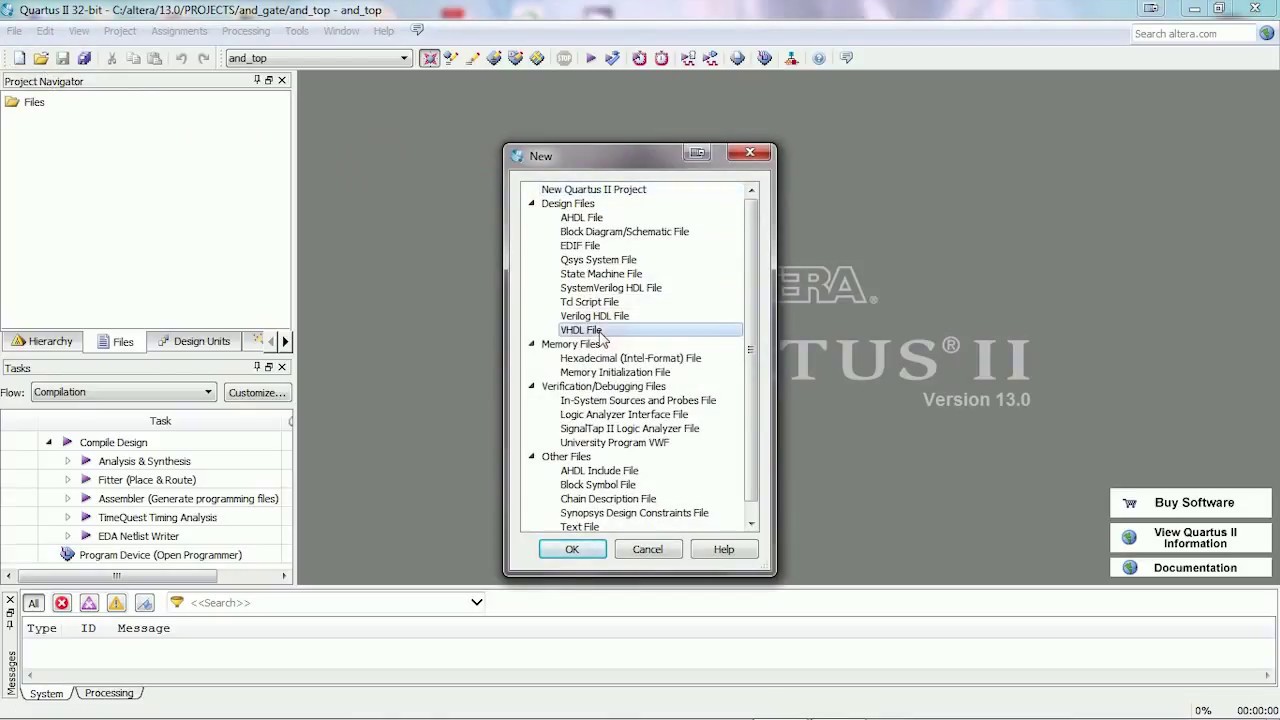Click the Save All toolbar icon

coord(84,58)
